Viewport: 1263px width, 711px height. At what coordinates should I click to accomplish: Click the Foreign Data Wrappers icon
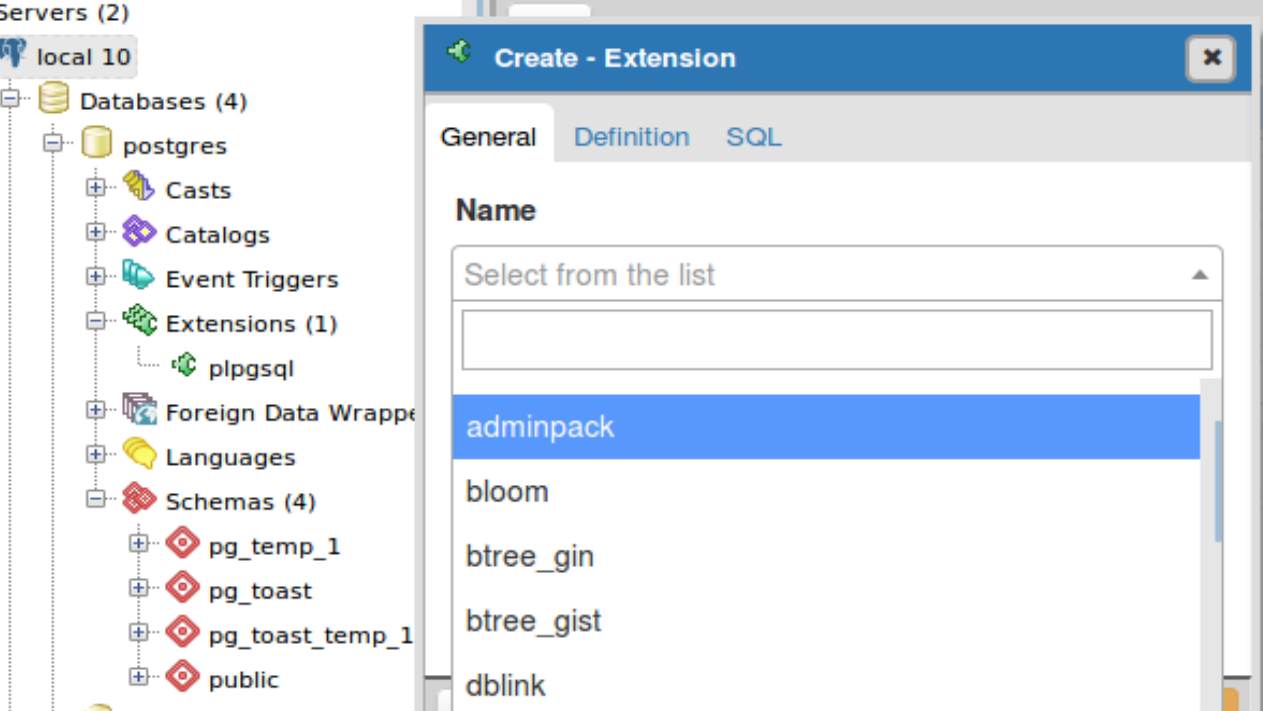138,410
